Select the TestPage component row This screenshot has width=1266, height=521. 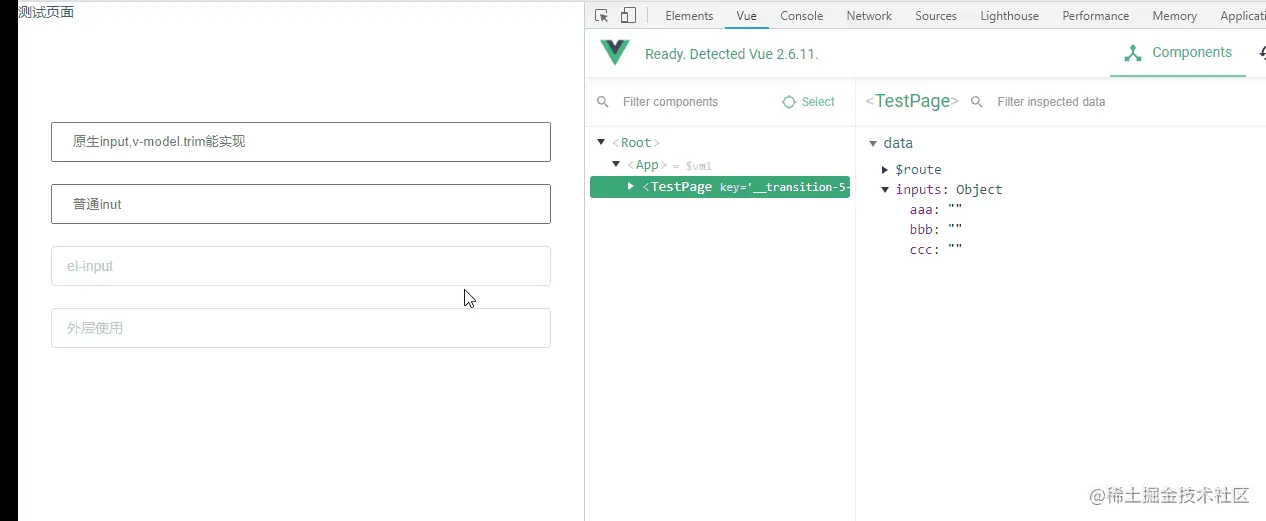(x=720, y=187)
